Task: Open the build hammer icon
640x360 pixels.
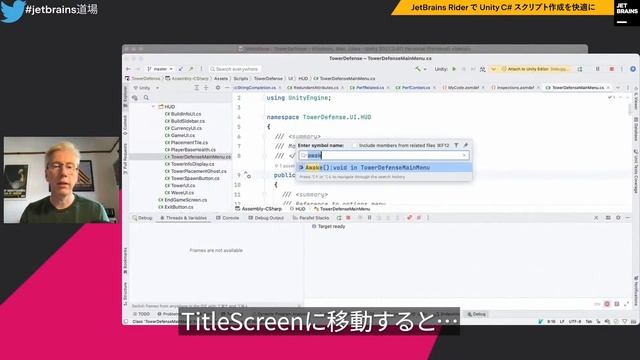Action: pos(418,69)
